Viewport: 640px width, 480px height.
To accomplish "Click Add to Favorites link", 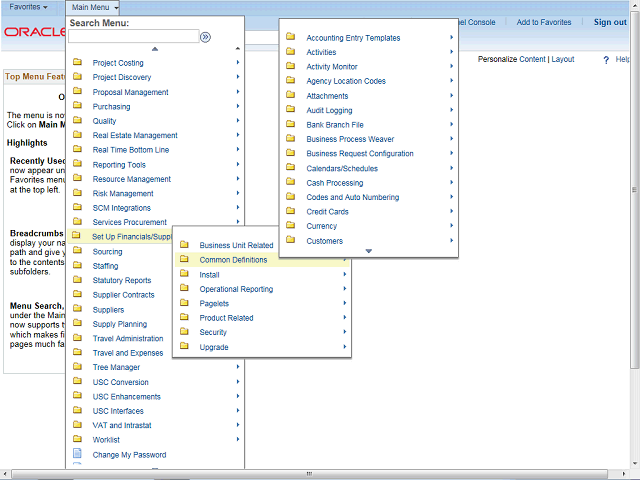I will 544,22.
